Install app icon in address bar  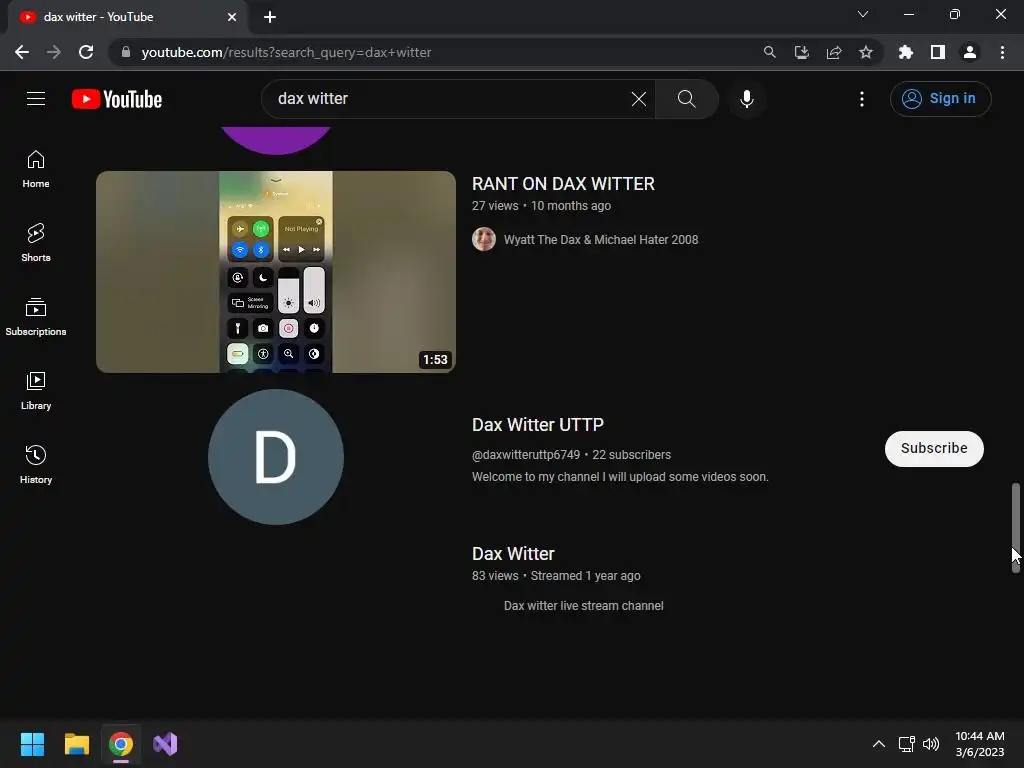click(801, 52)
